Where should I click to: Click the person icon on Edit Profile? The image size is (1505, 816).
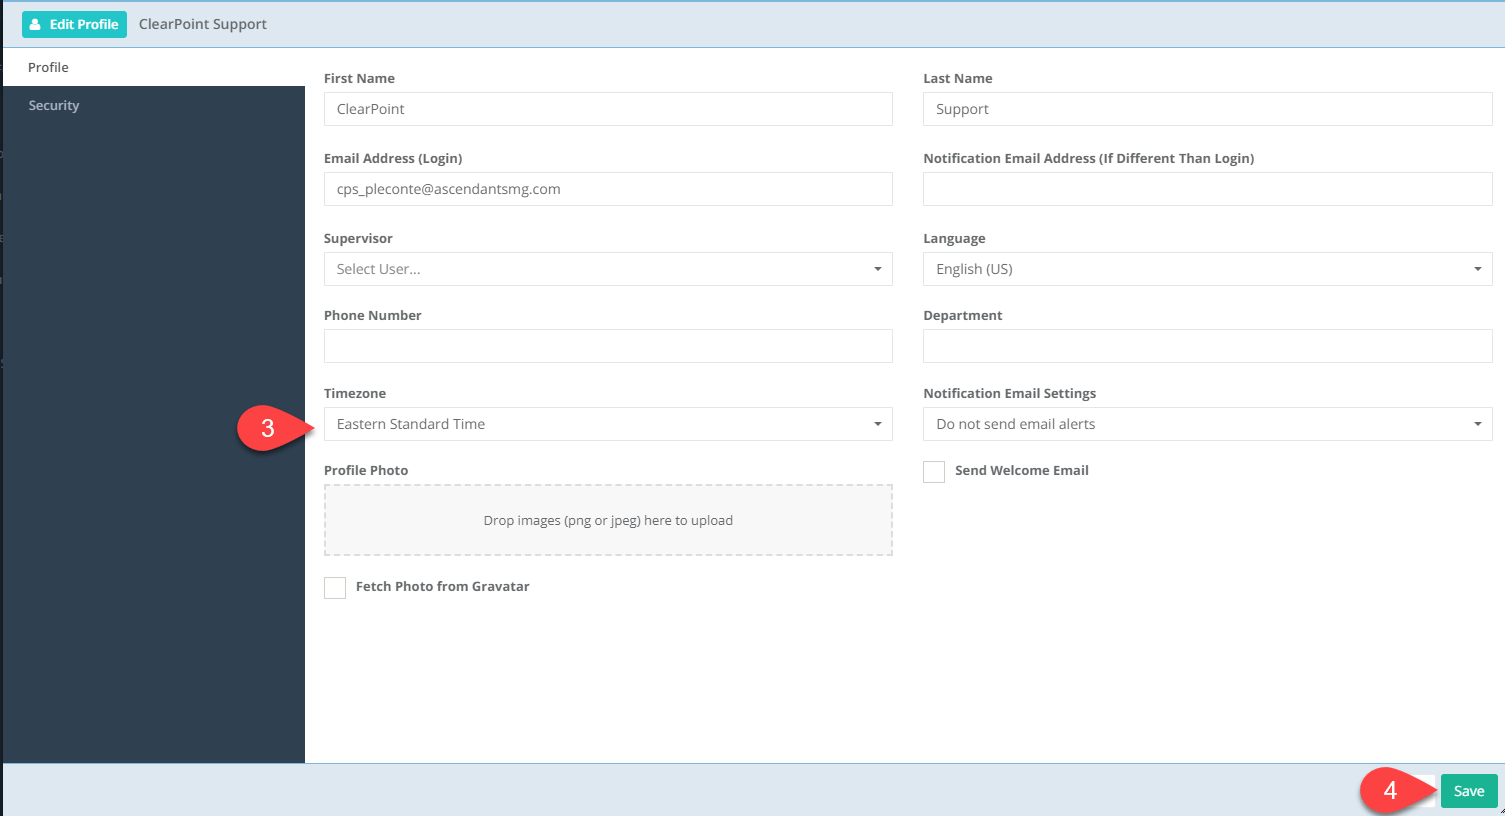36,23
